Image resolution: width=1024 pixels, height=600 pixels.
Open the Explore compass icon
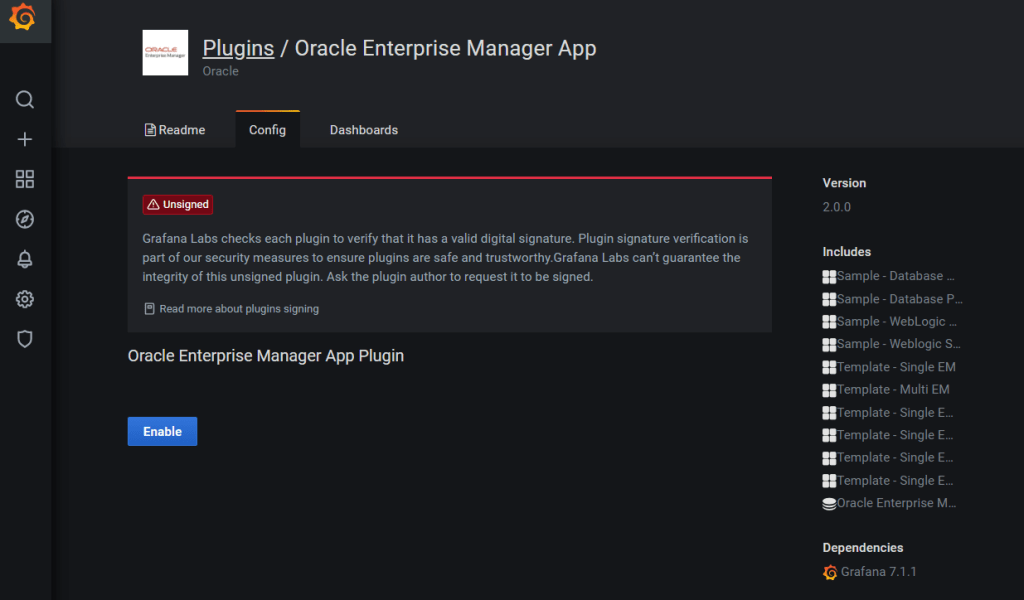pos(25,219)
